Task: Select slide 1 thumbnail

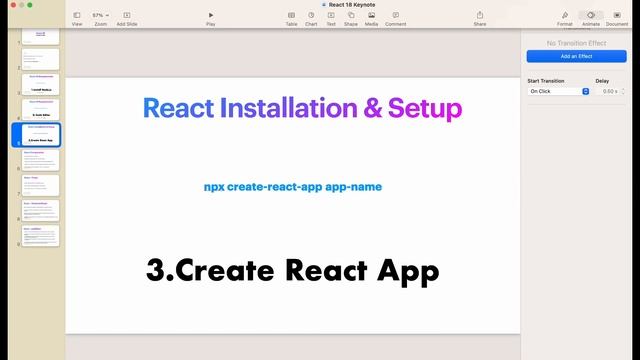Action: click(x=40, y=36)
